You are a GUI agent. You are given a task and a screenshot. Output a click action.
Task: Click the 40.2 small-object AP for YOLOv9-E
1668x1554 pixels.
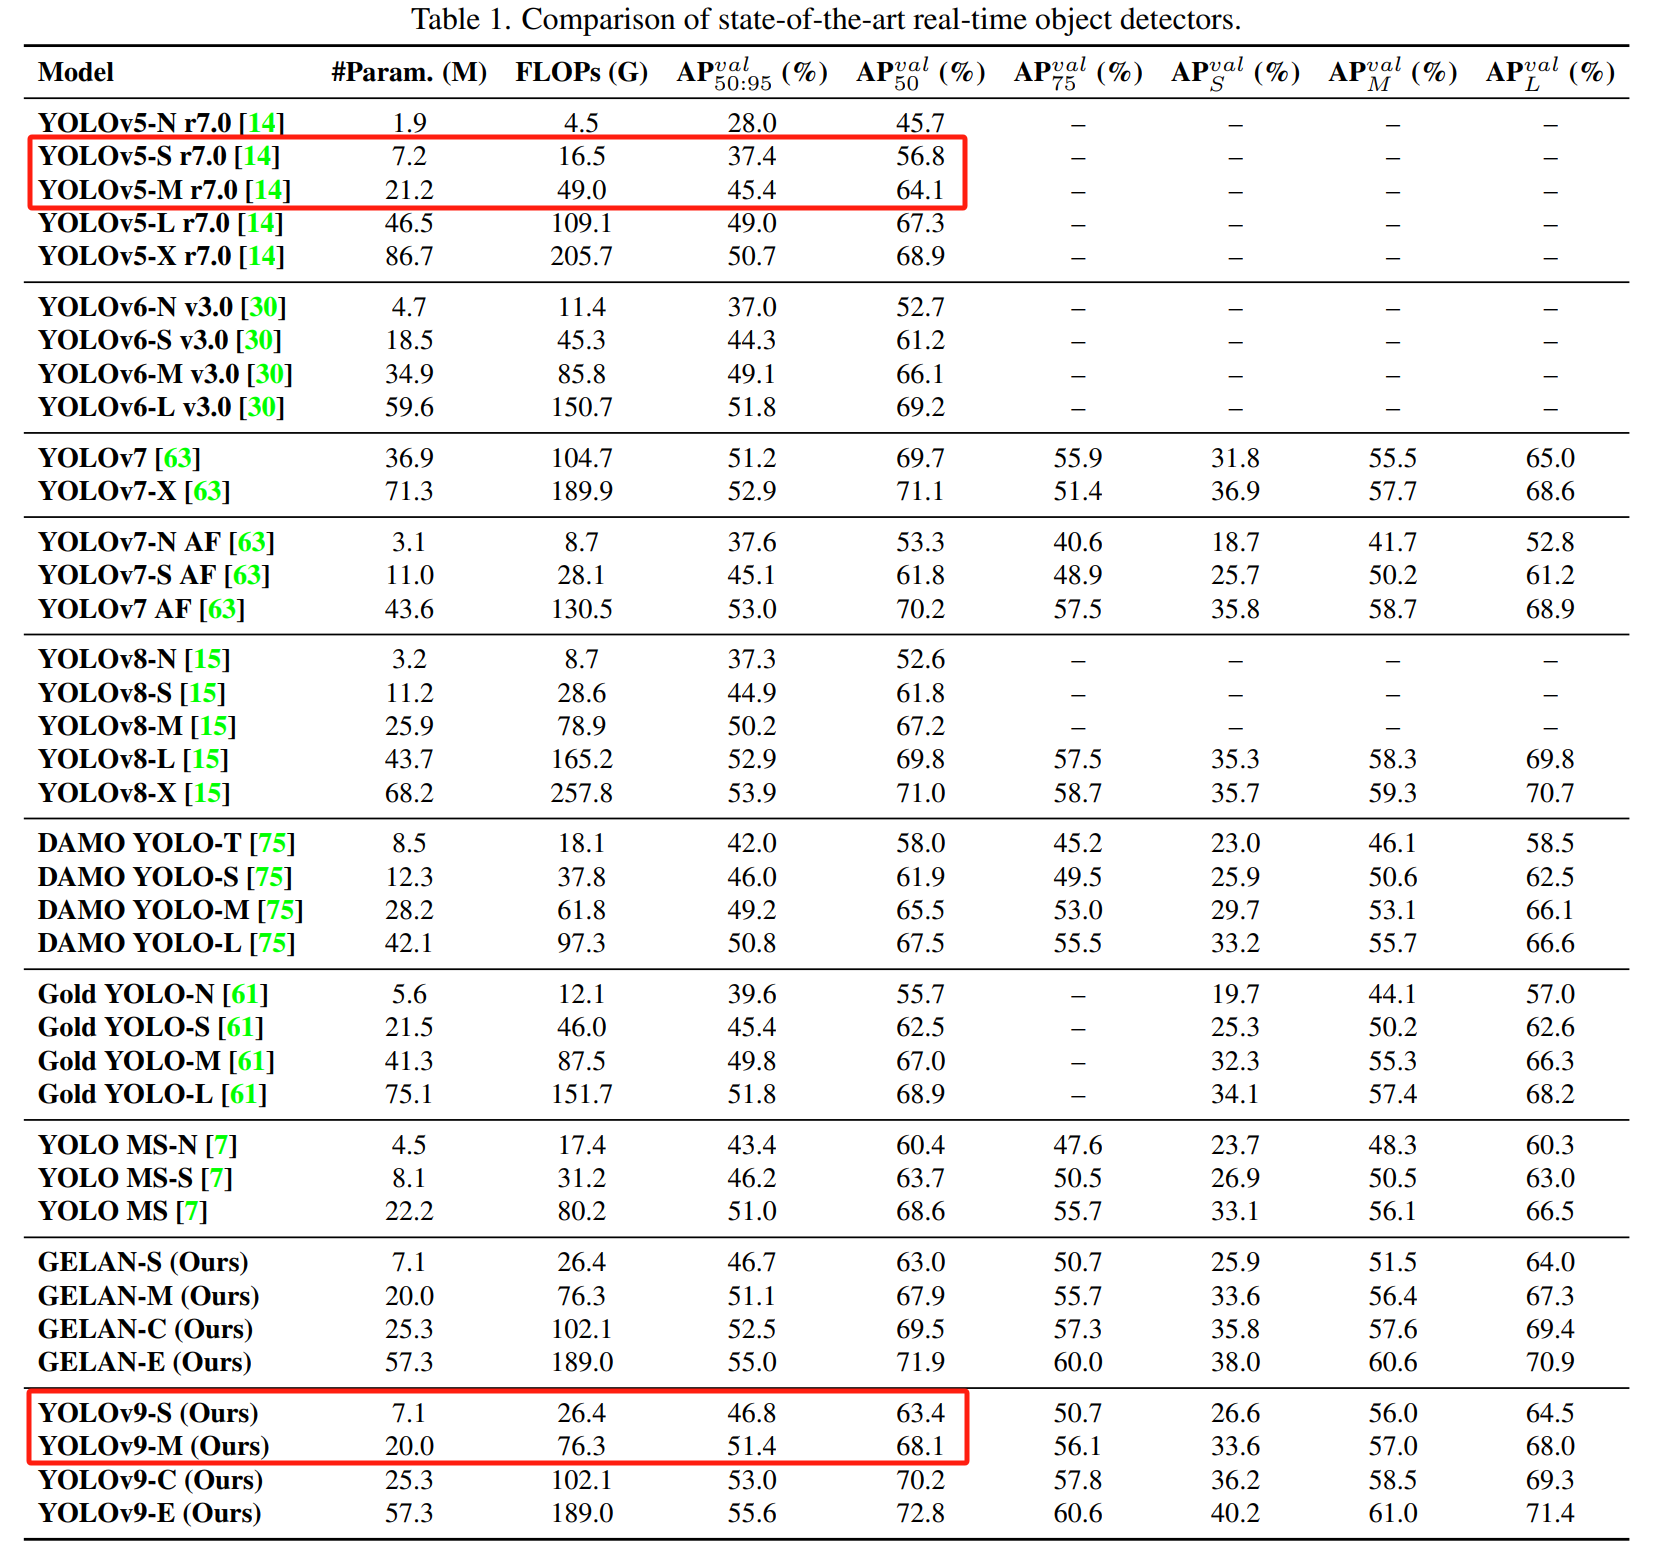(1235, 1512)
